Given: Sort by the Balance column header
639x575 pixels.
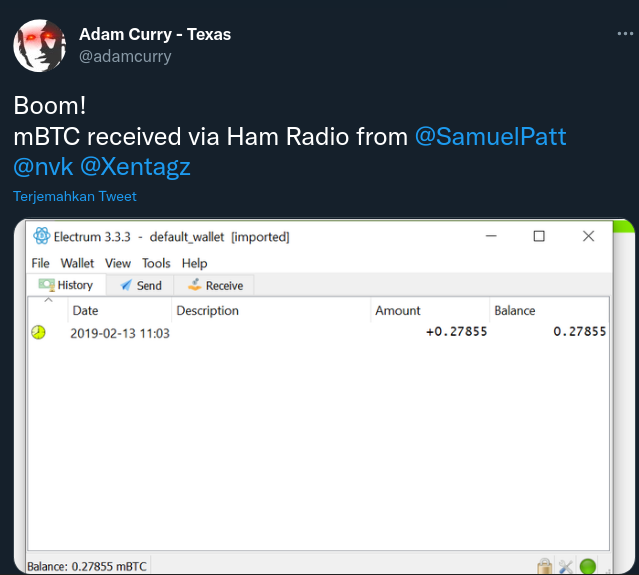Looking at the screenshot, I should pos(549,311).
